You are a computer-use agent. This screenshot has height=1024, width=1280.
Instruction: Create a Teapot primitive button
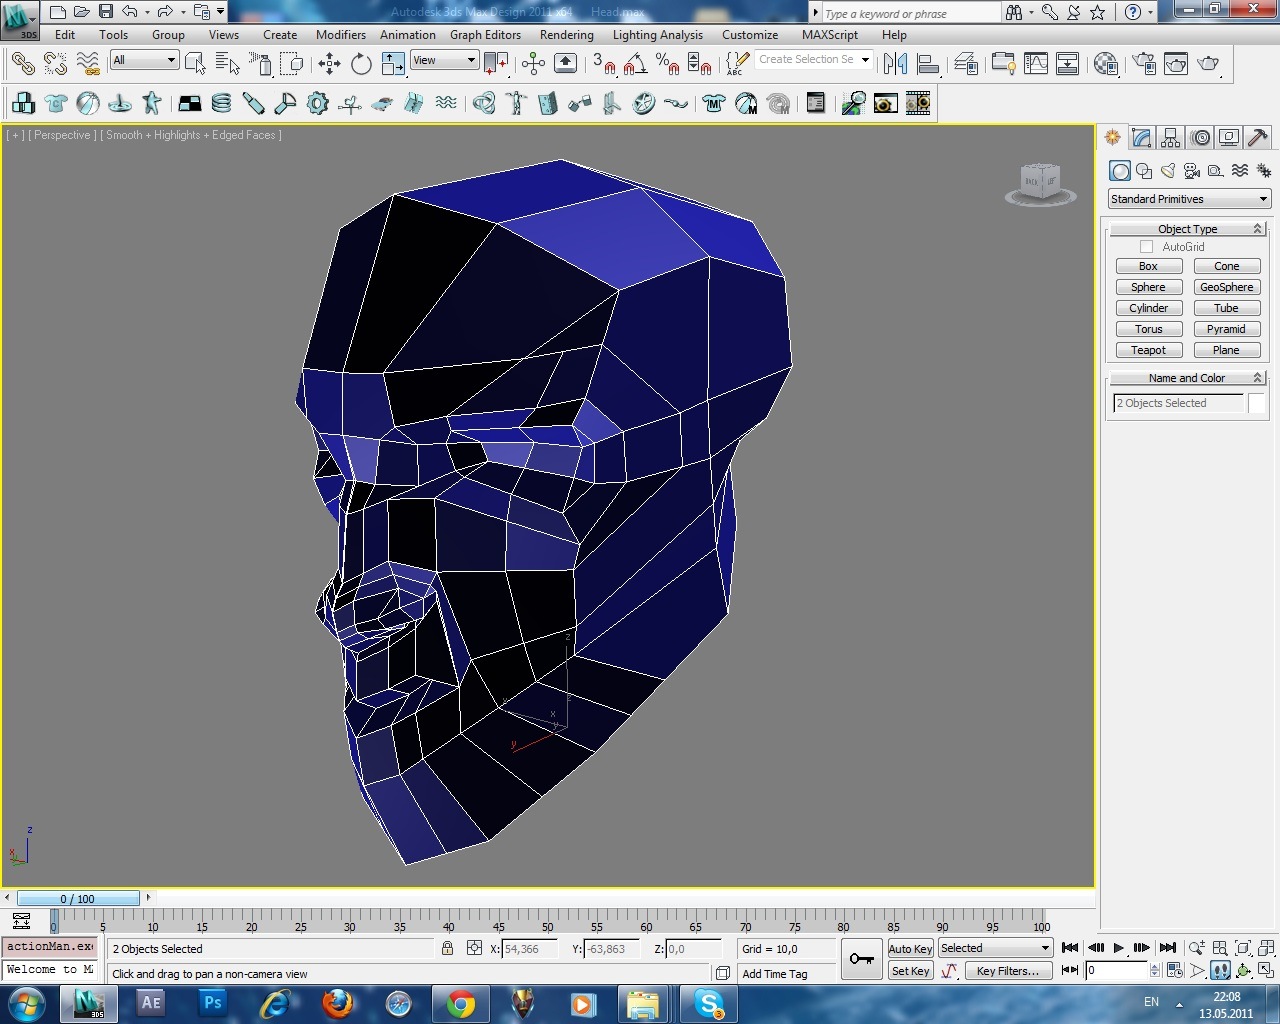[1148, 350]
